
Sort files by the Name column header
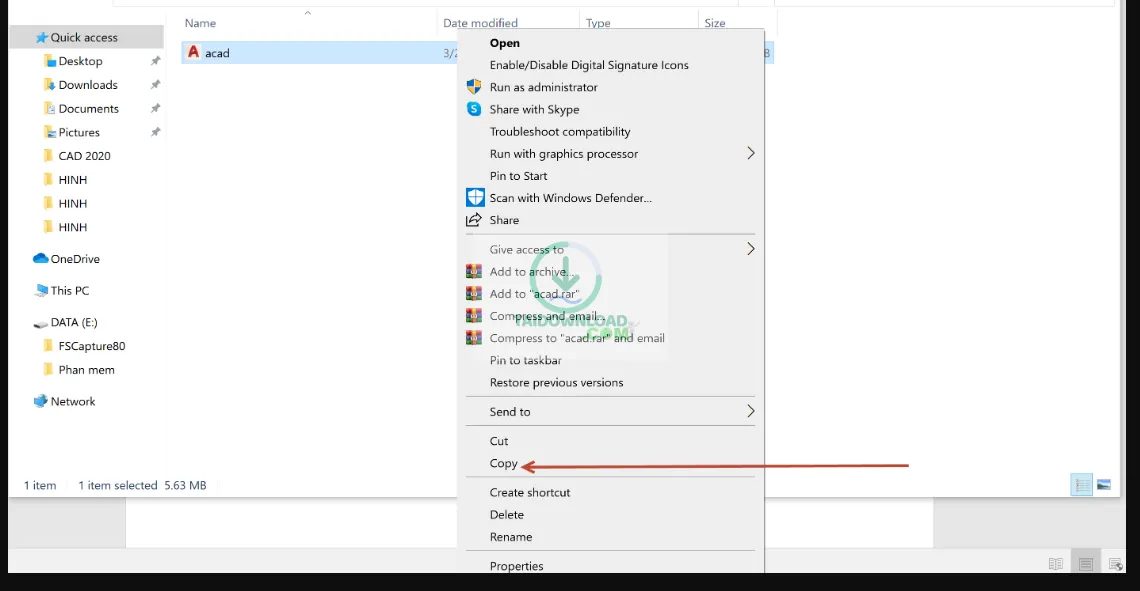point(200,22)
